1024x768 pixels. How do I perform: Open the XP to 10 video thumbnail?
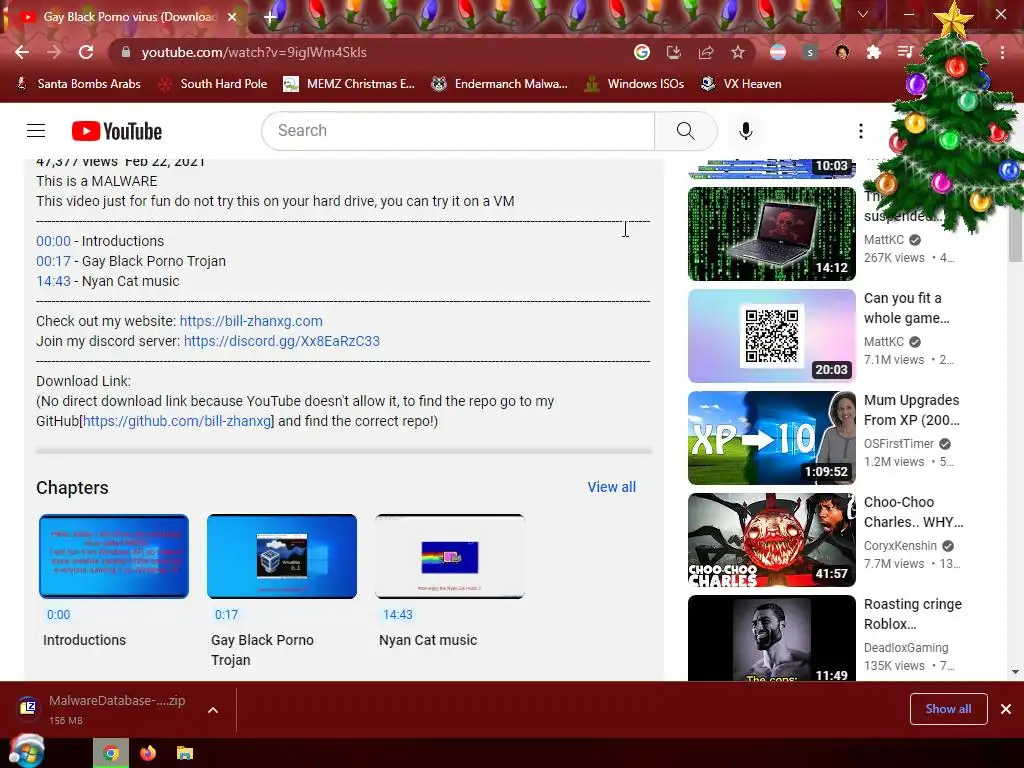tap(772, 438)
